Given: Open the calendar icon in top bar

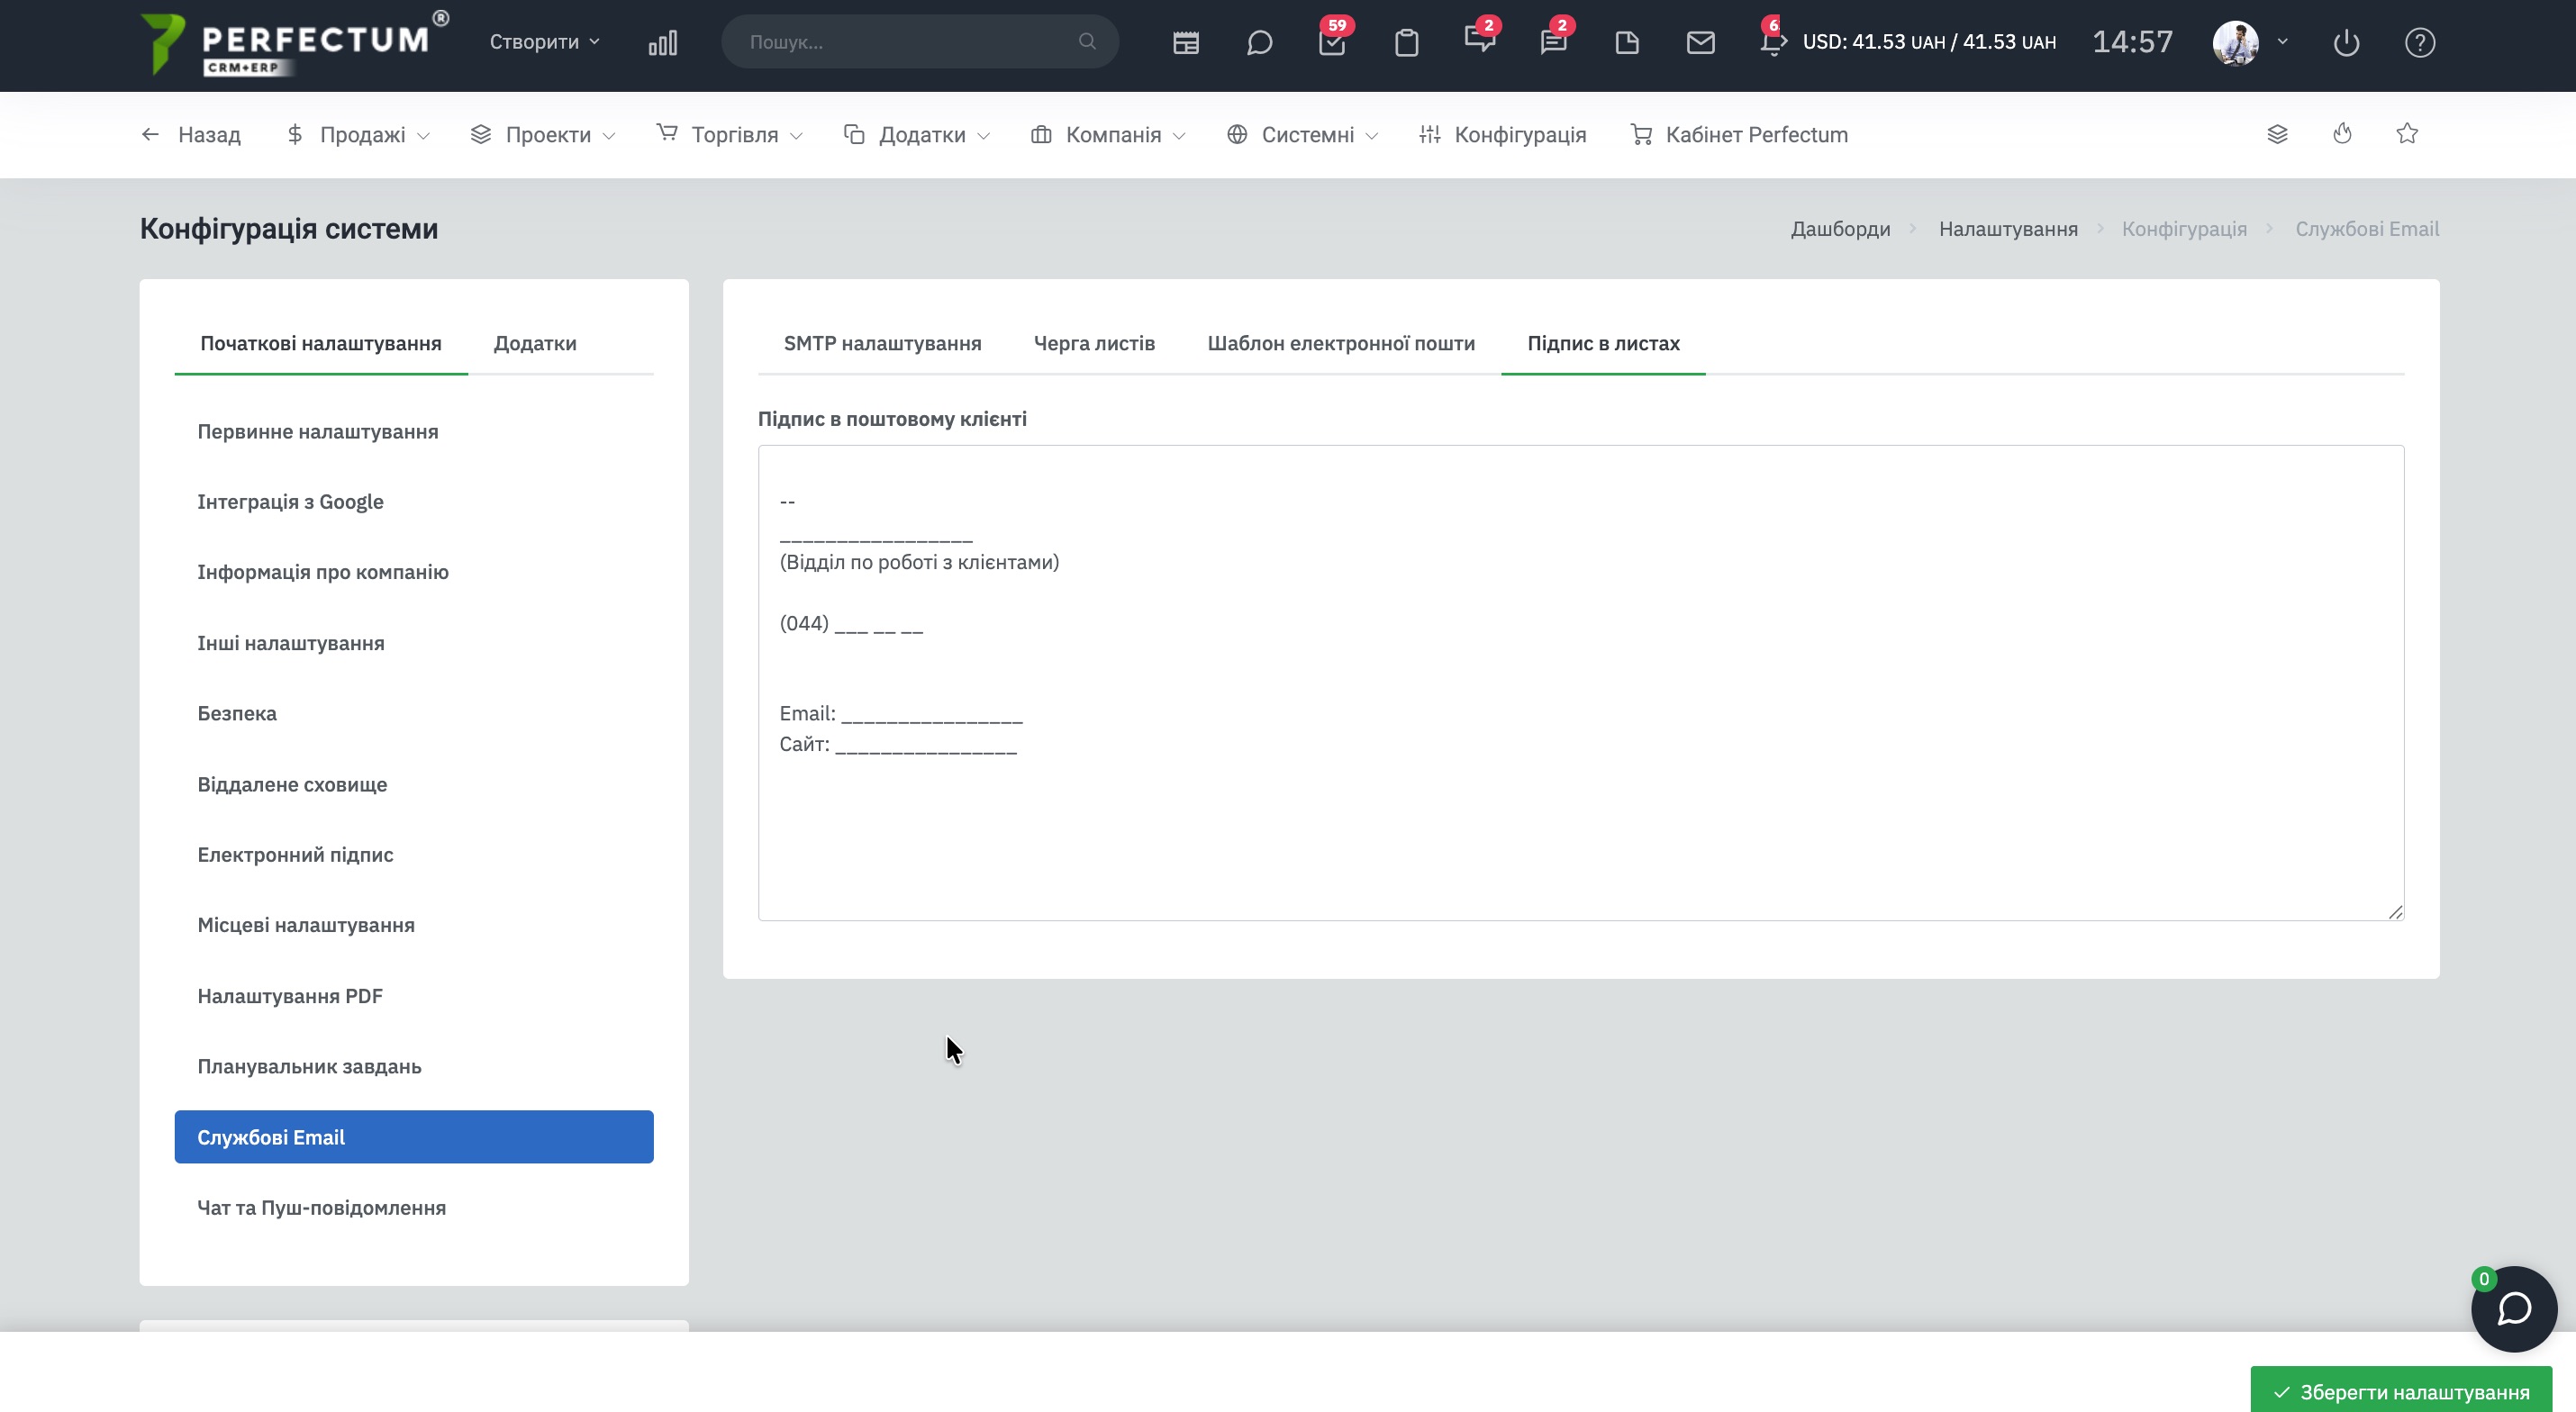Looking at the screenshot, I should pyautogui.click(x=1185, y=42).
